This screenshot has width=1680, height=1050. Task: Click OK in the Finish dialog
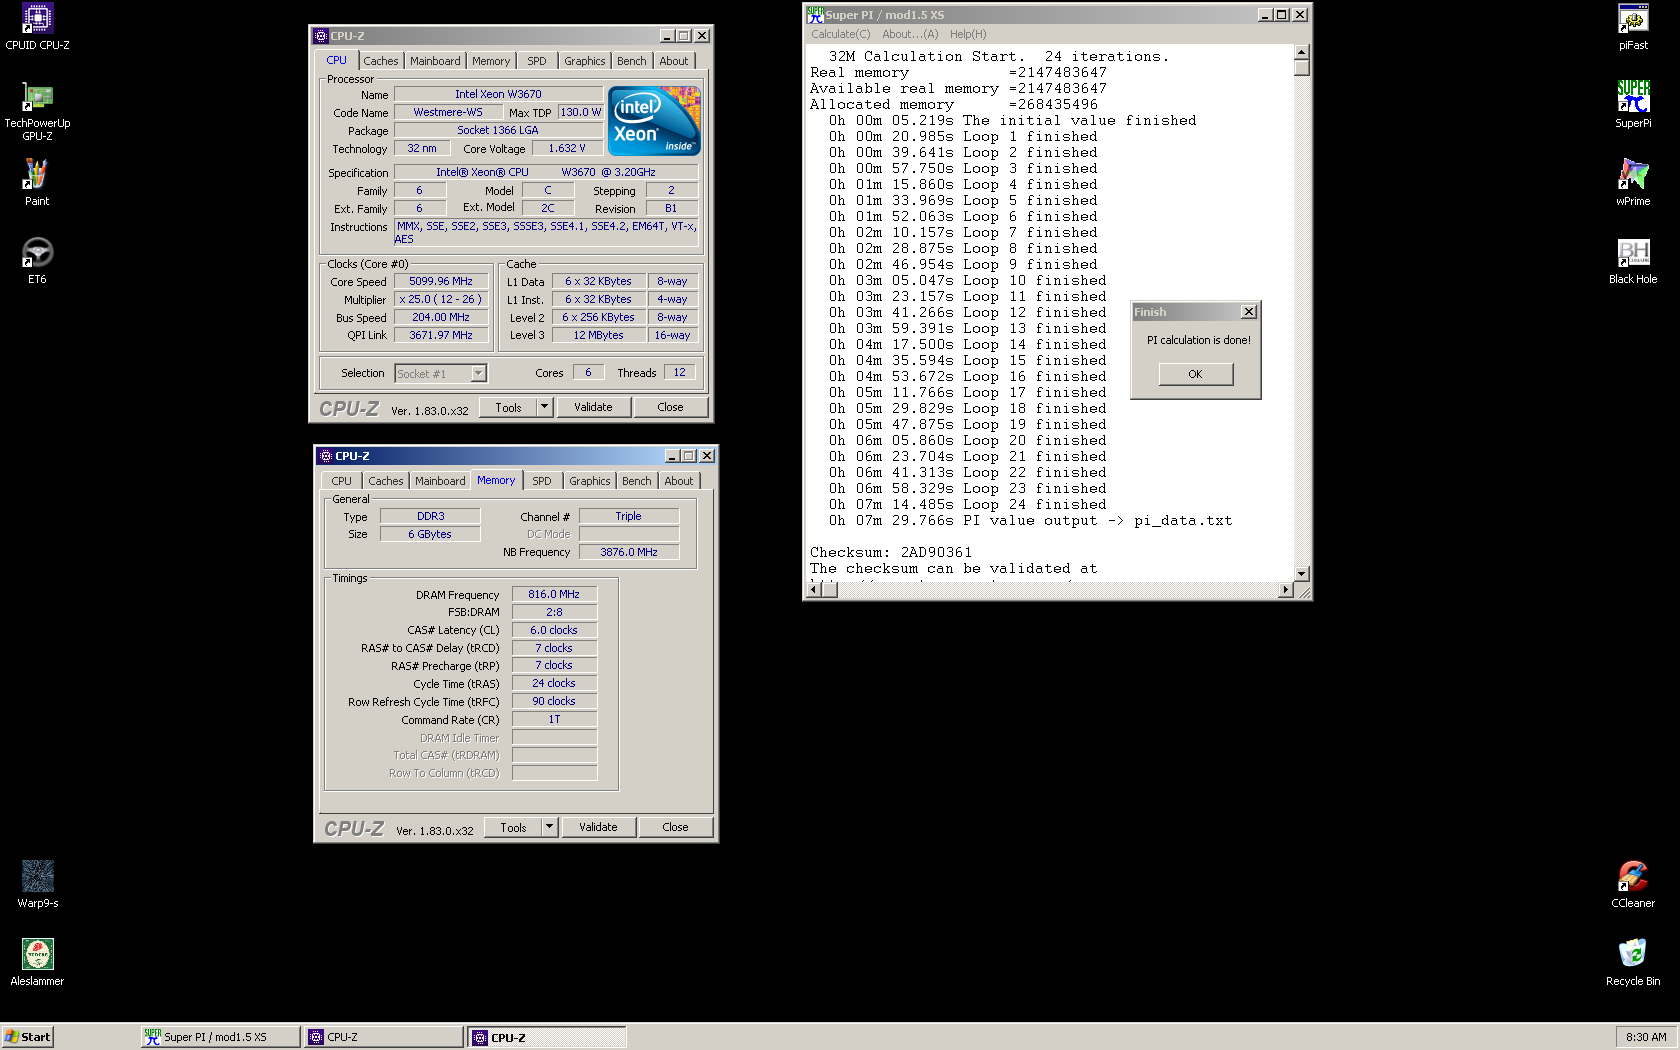[1195, 374]
